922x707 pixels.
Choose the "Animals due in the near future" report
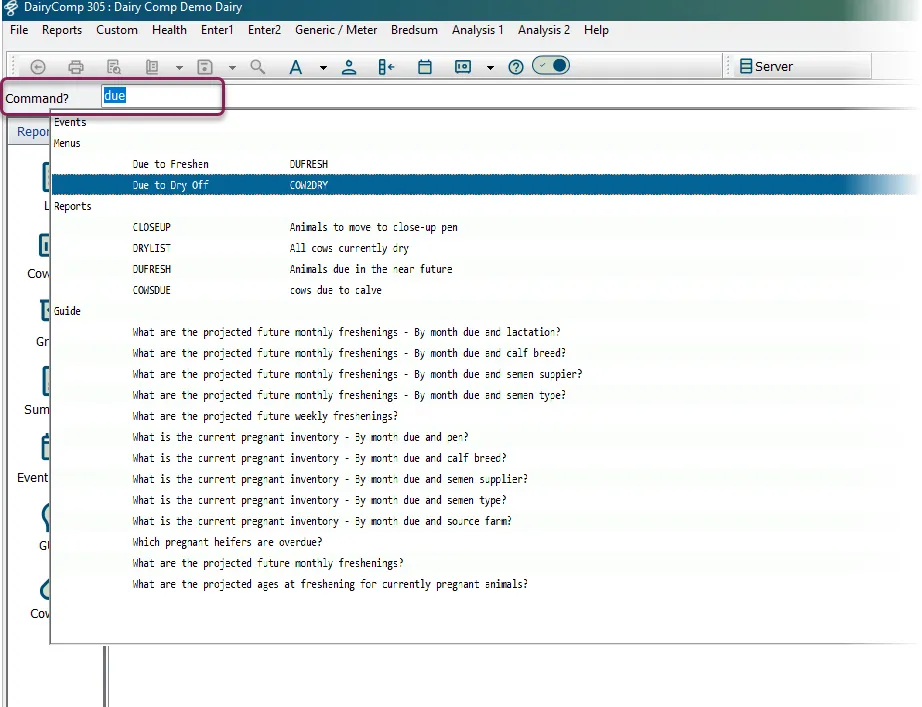[x=484, y=269]
